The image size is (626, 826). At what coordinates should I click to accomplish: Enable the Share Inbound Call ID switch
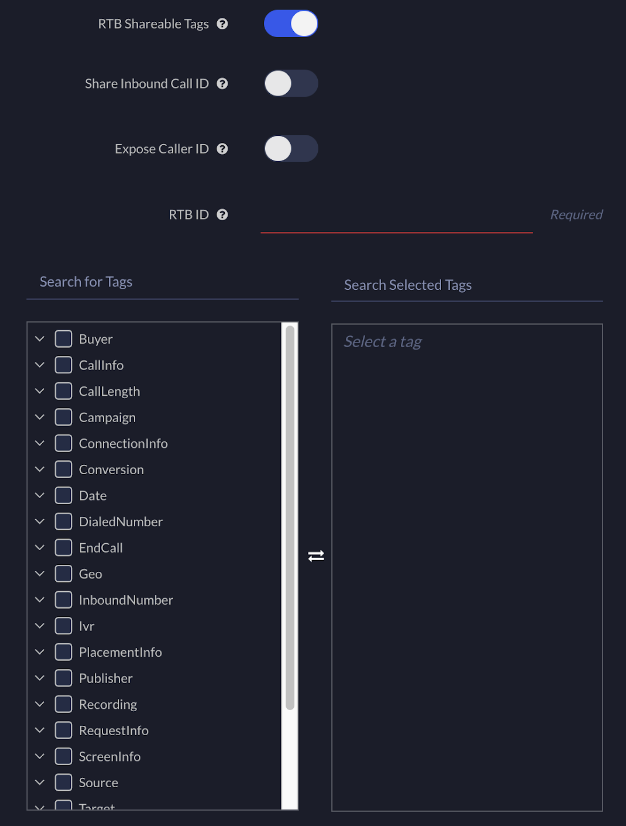pyautogui.click(x=290, y=83)
